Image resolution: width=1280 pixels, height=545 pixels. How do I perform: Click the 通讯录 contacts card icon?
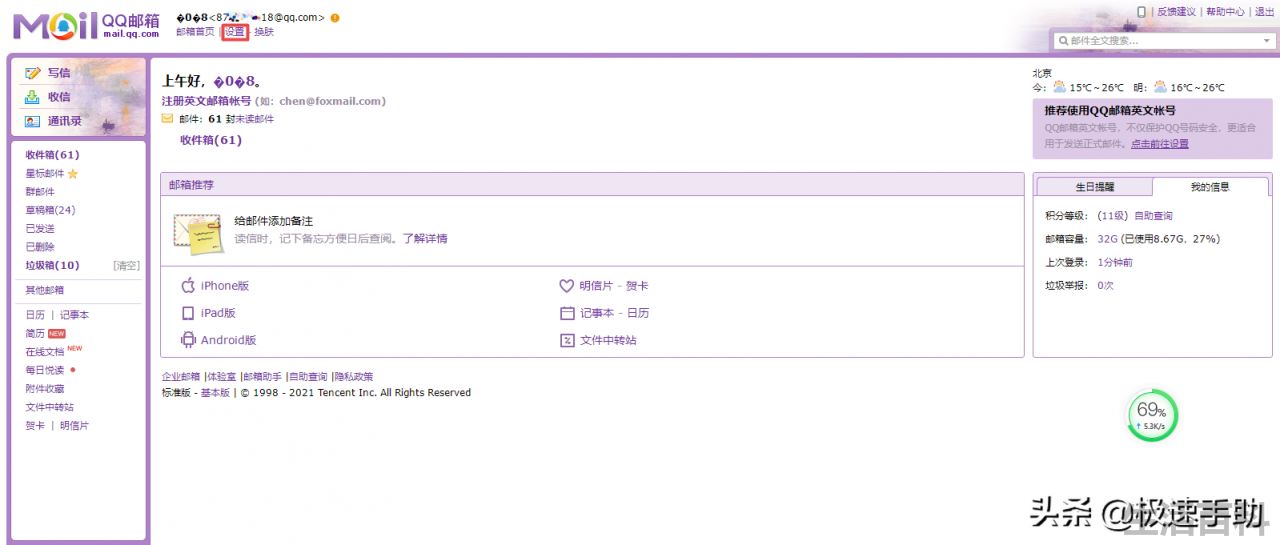pyautogui.click(x=32, y=121)
